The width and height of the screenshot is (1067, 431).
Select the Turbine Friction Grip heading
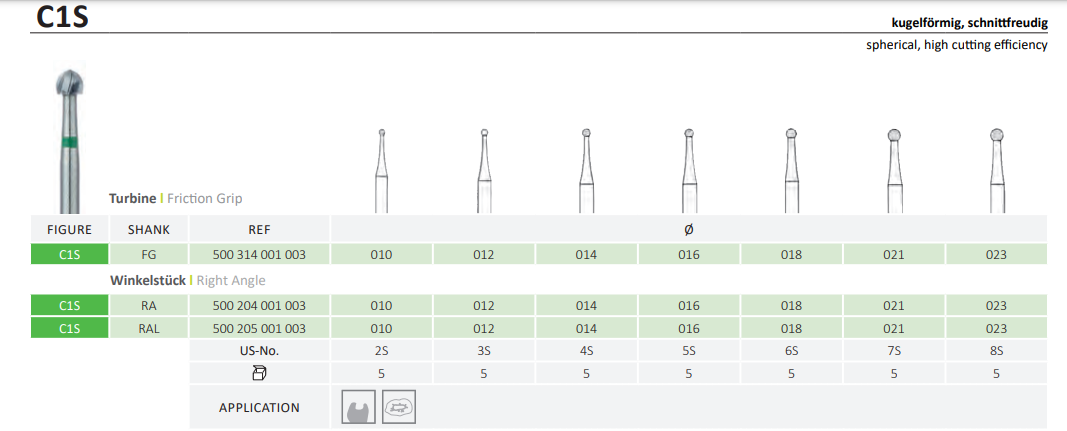[x=176, y=199]
